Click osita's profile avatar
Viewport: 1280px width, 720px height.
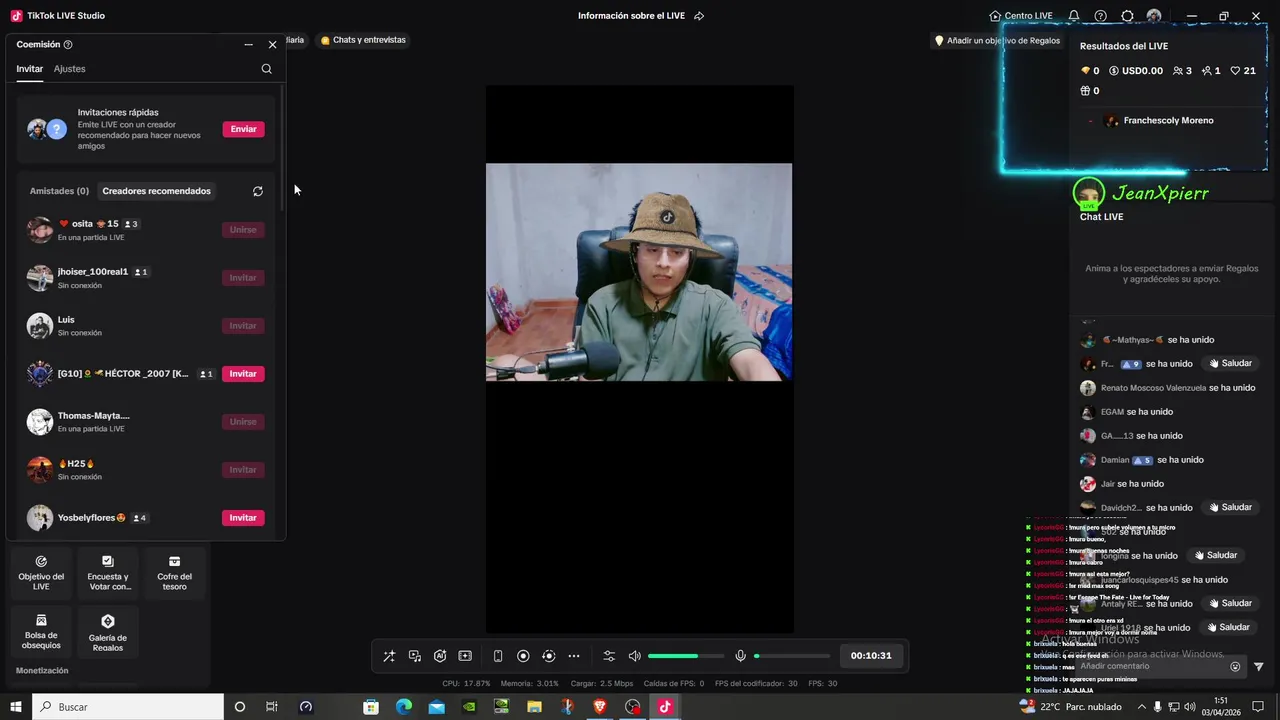click(x=40, y=230)
